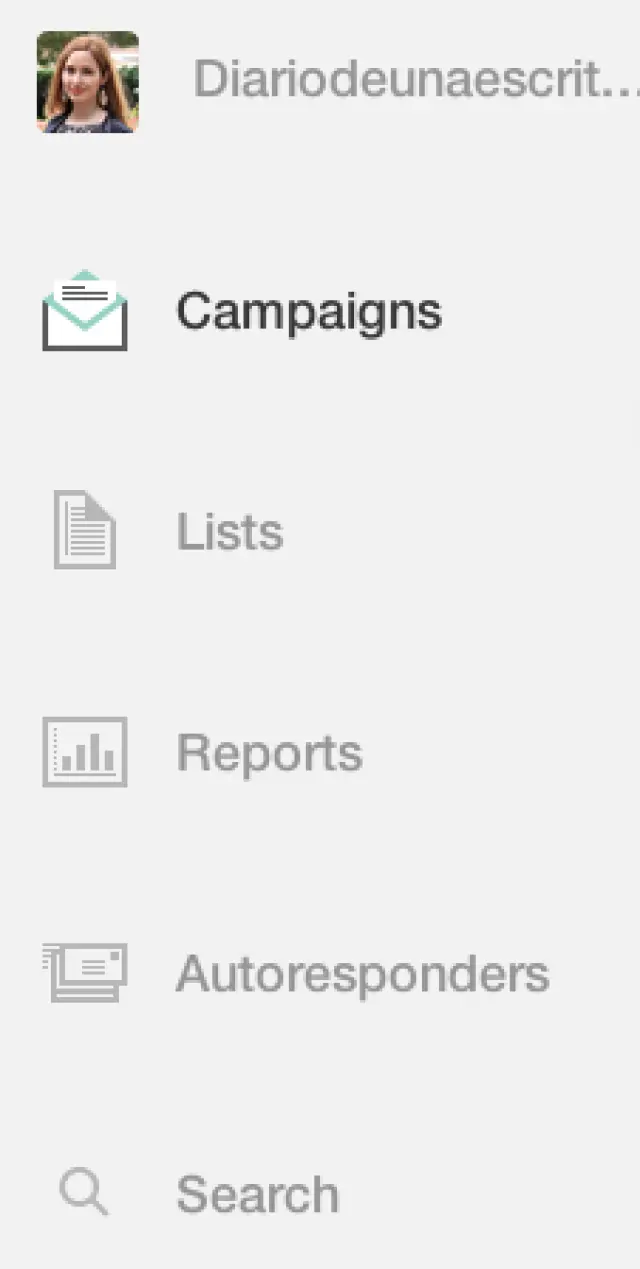Open the Diariodeunaescrit... account name
The width and height of the screenshot is (640, 1269).
coord(416,79)
